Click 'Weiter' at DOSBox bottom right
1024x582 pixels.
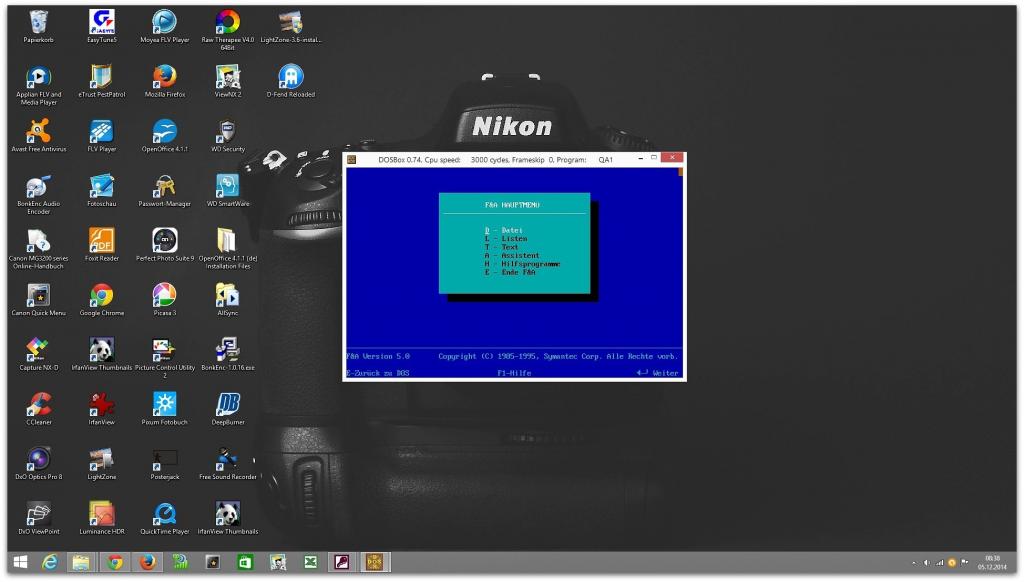(658, 373)
